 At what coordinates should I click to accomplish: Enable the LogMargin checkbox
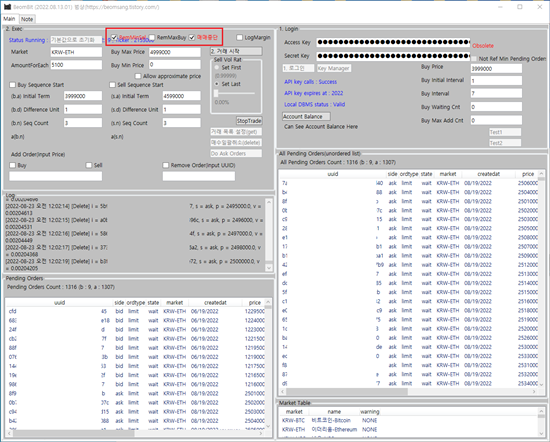pyautogui.click(x=240, y=37)
